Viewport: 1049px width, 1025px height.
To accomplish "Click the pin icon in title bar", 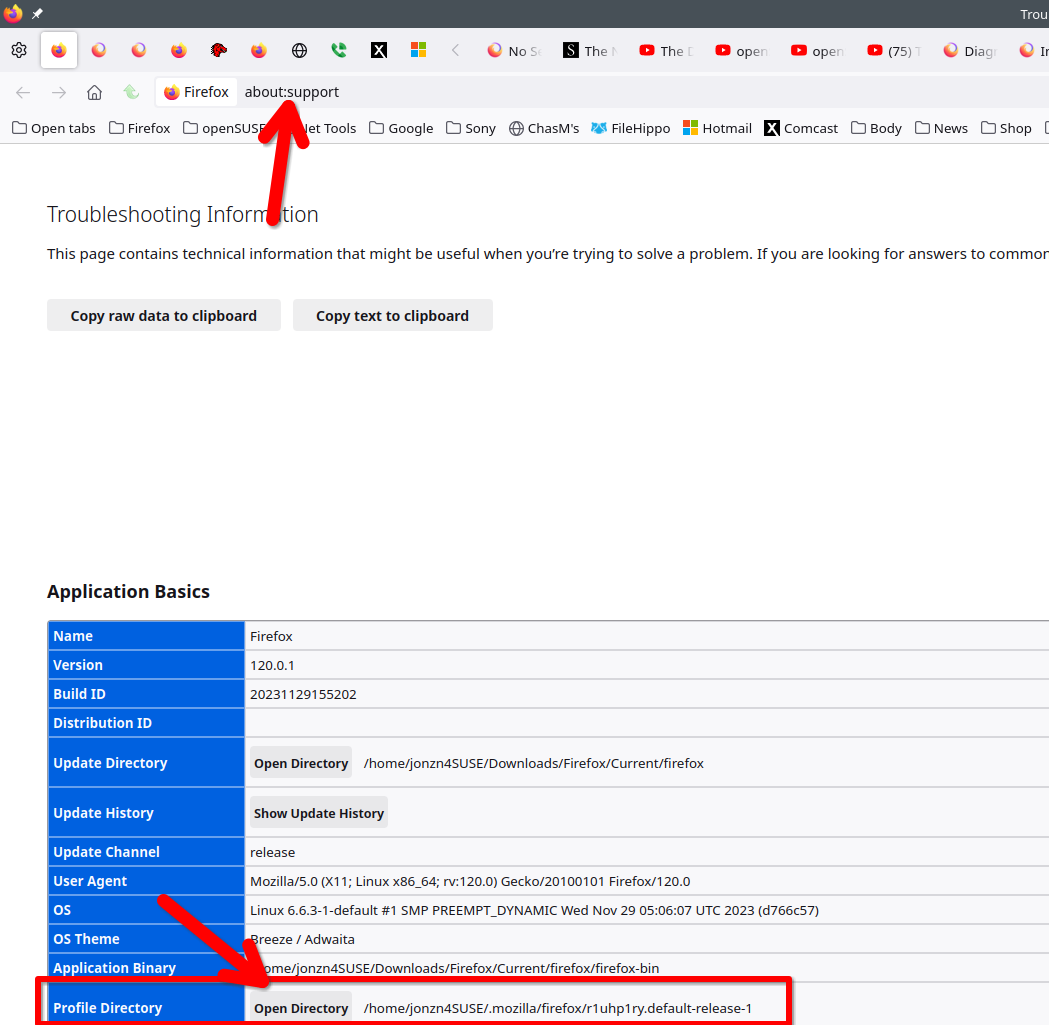I will tap(37, 14).
